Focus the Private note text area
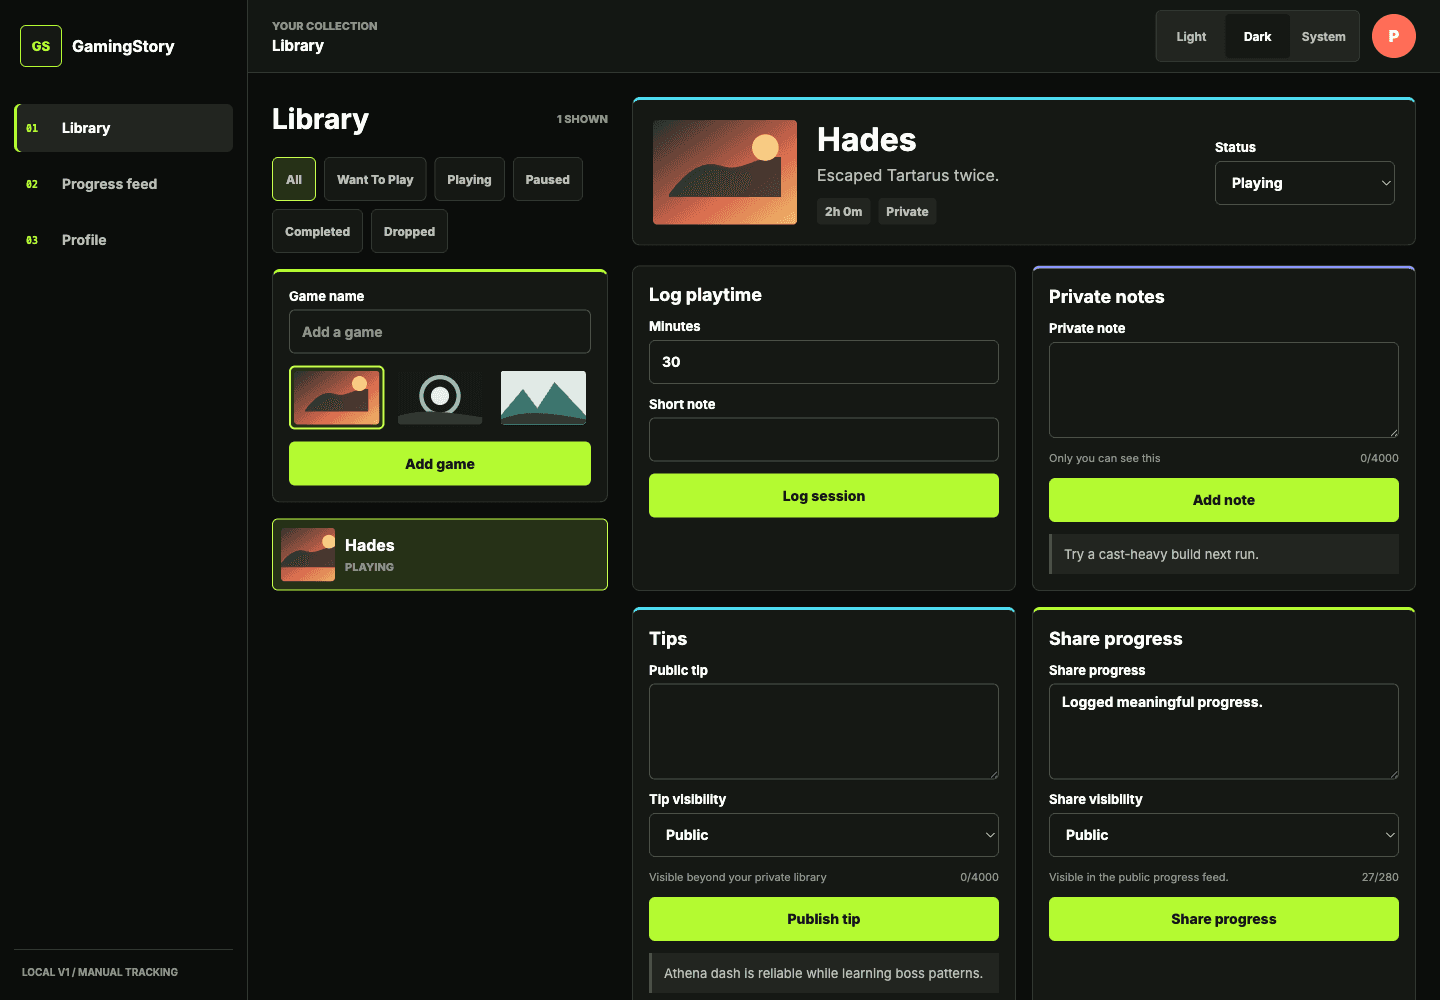The image size is (1440, 1000). (x=1224, y=390)
